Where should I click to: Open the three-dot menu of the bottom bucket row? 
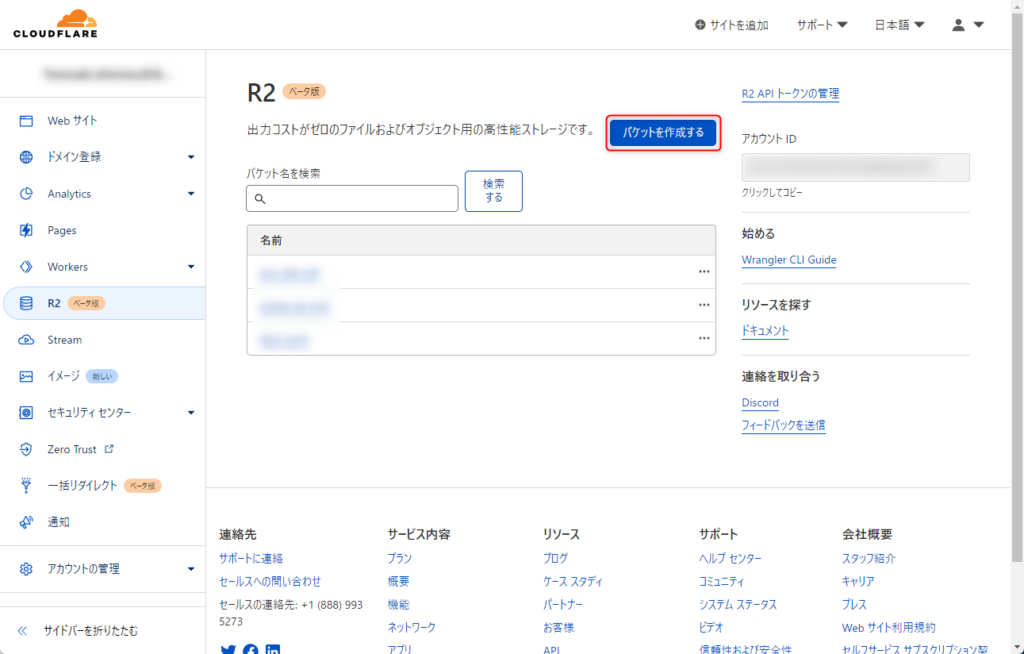click(x=704, y=338)
